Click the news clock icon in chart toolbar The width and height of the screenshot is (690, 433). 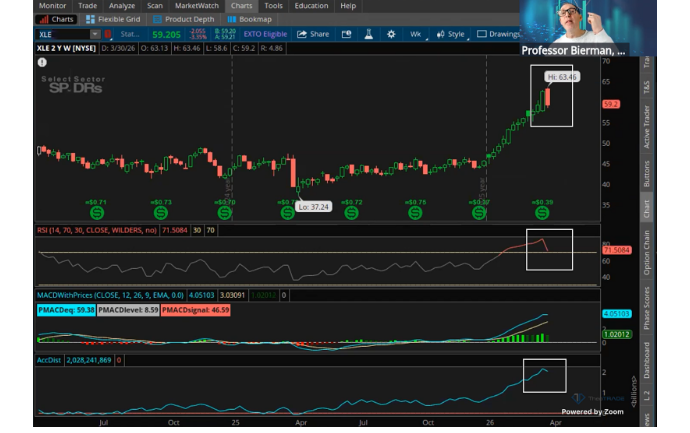346,34
